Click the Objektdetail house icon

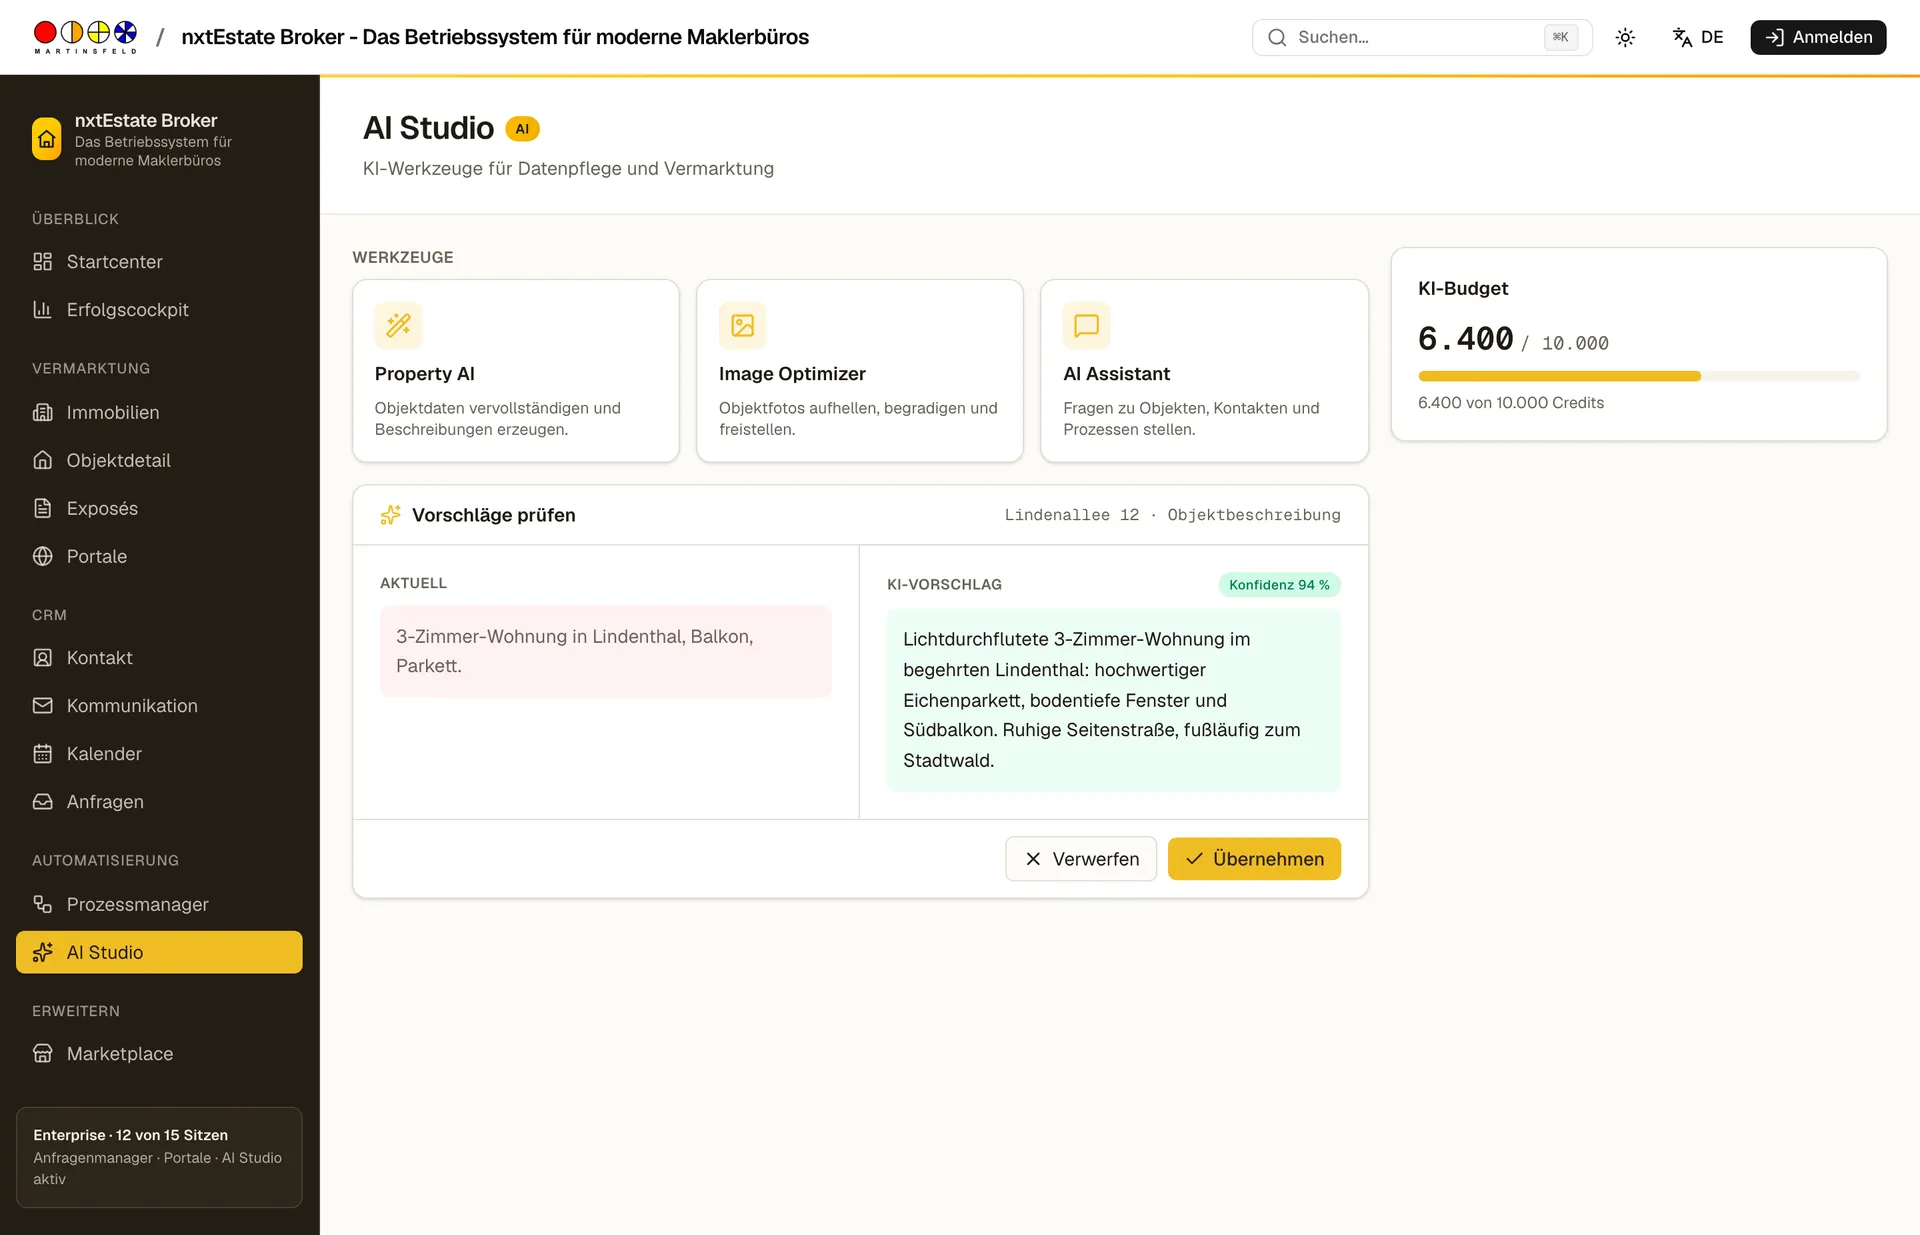(x=42, y=460)
